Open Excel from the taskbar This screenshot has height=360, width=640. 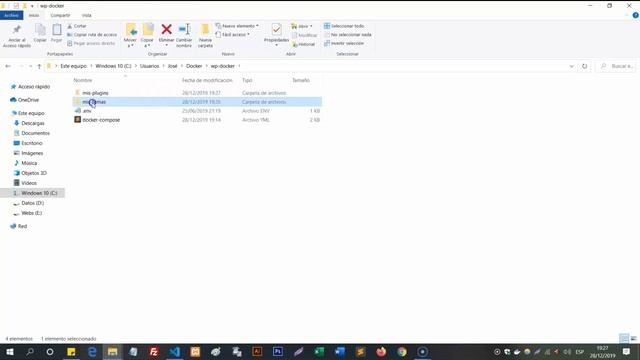pyautogui.click(x=319, y=352)
